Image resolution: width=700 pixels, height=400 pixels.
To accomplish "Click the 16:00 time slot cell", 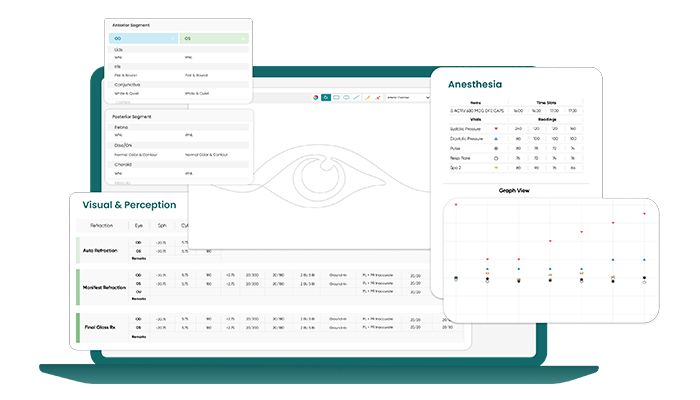I will point(518,110).
